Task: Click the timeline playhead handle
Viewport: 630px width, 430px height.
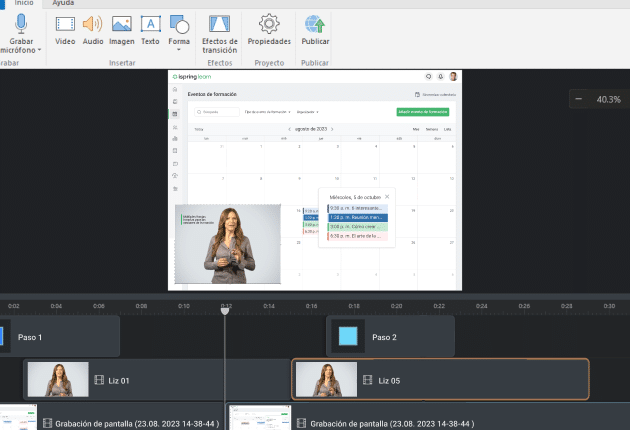Action: (225, 310)
